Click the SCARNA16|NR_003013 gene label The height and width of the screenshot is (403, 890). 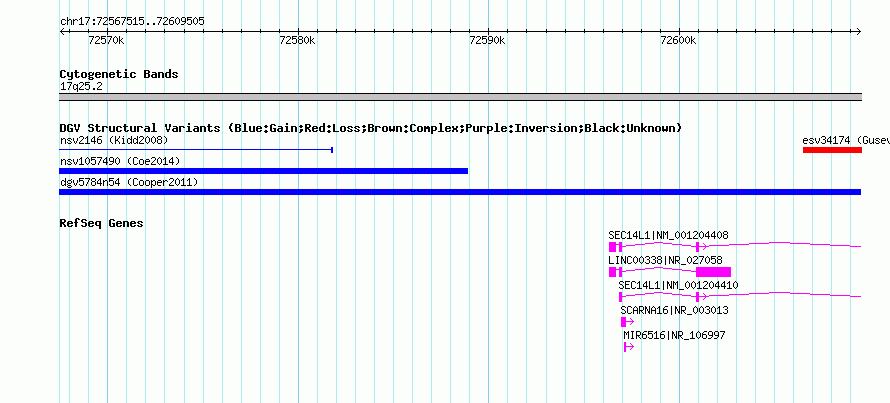click(x=674, y=310)
